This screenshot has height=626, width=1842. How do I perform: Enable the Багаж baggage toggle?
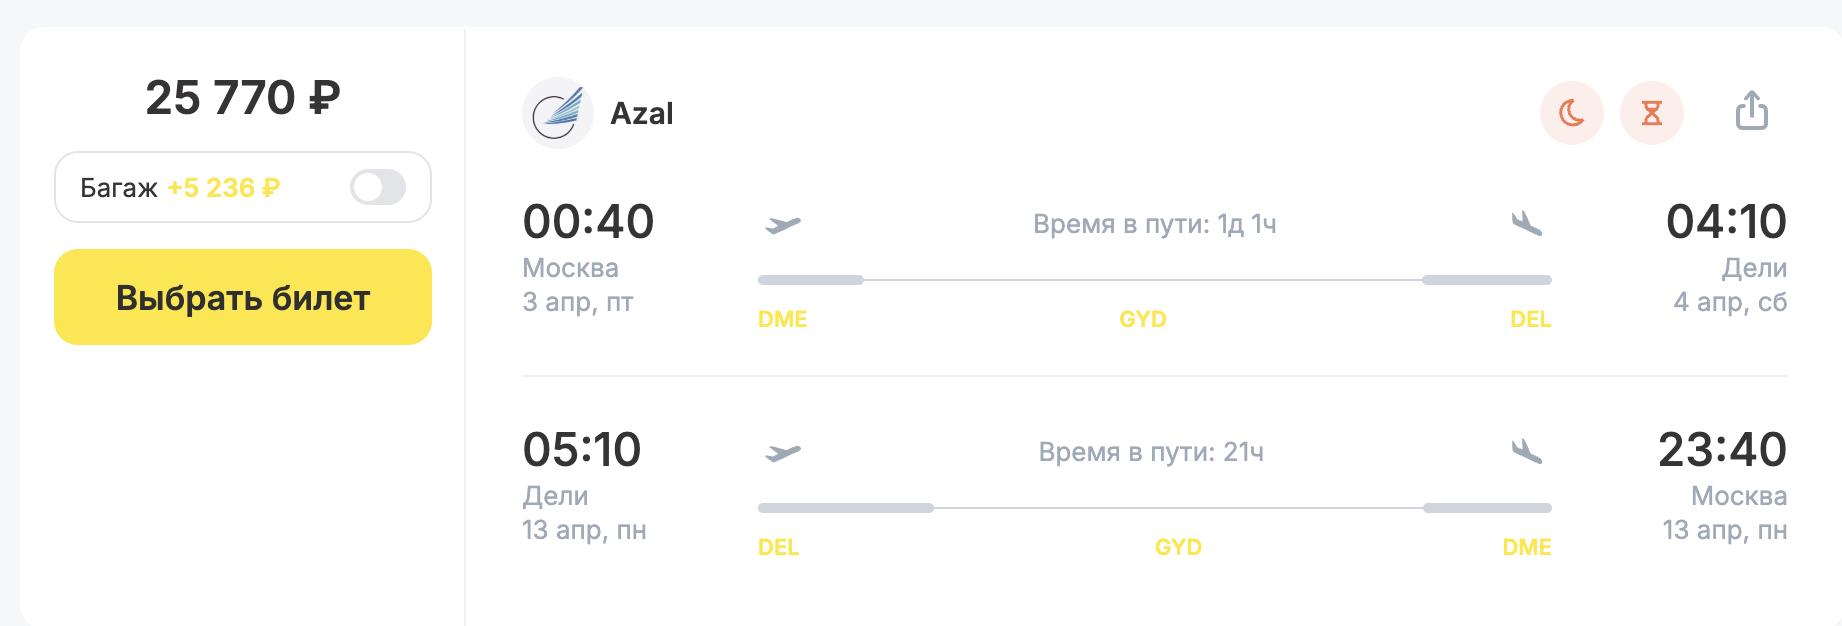(x=378, y=187)
